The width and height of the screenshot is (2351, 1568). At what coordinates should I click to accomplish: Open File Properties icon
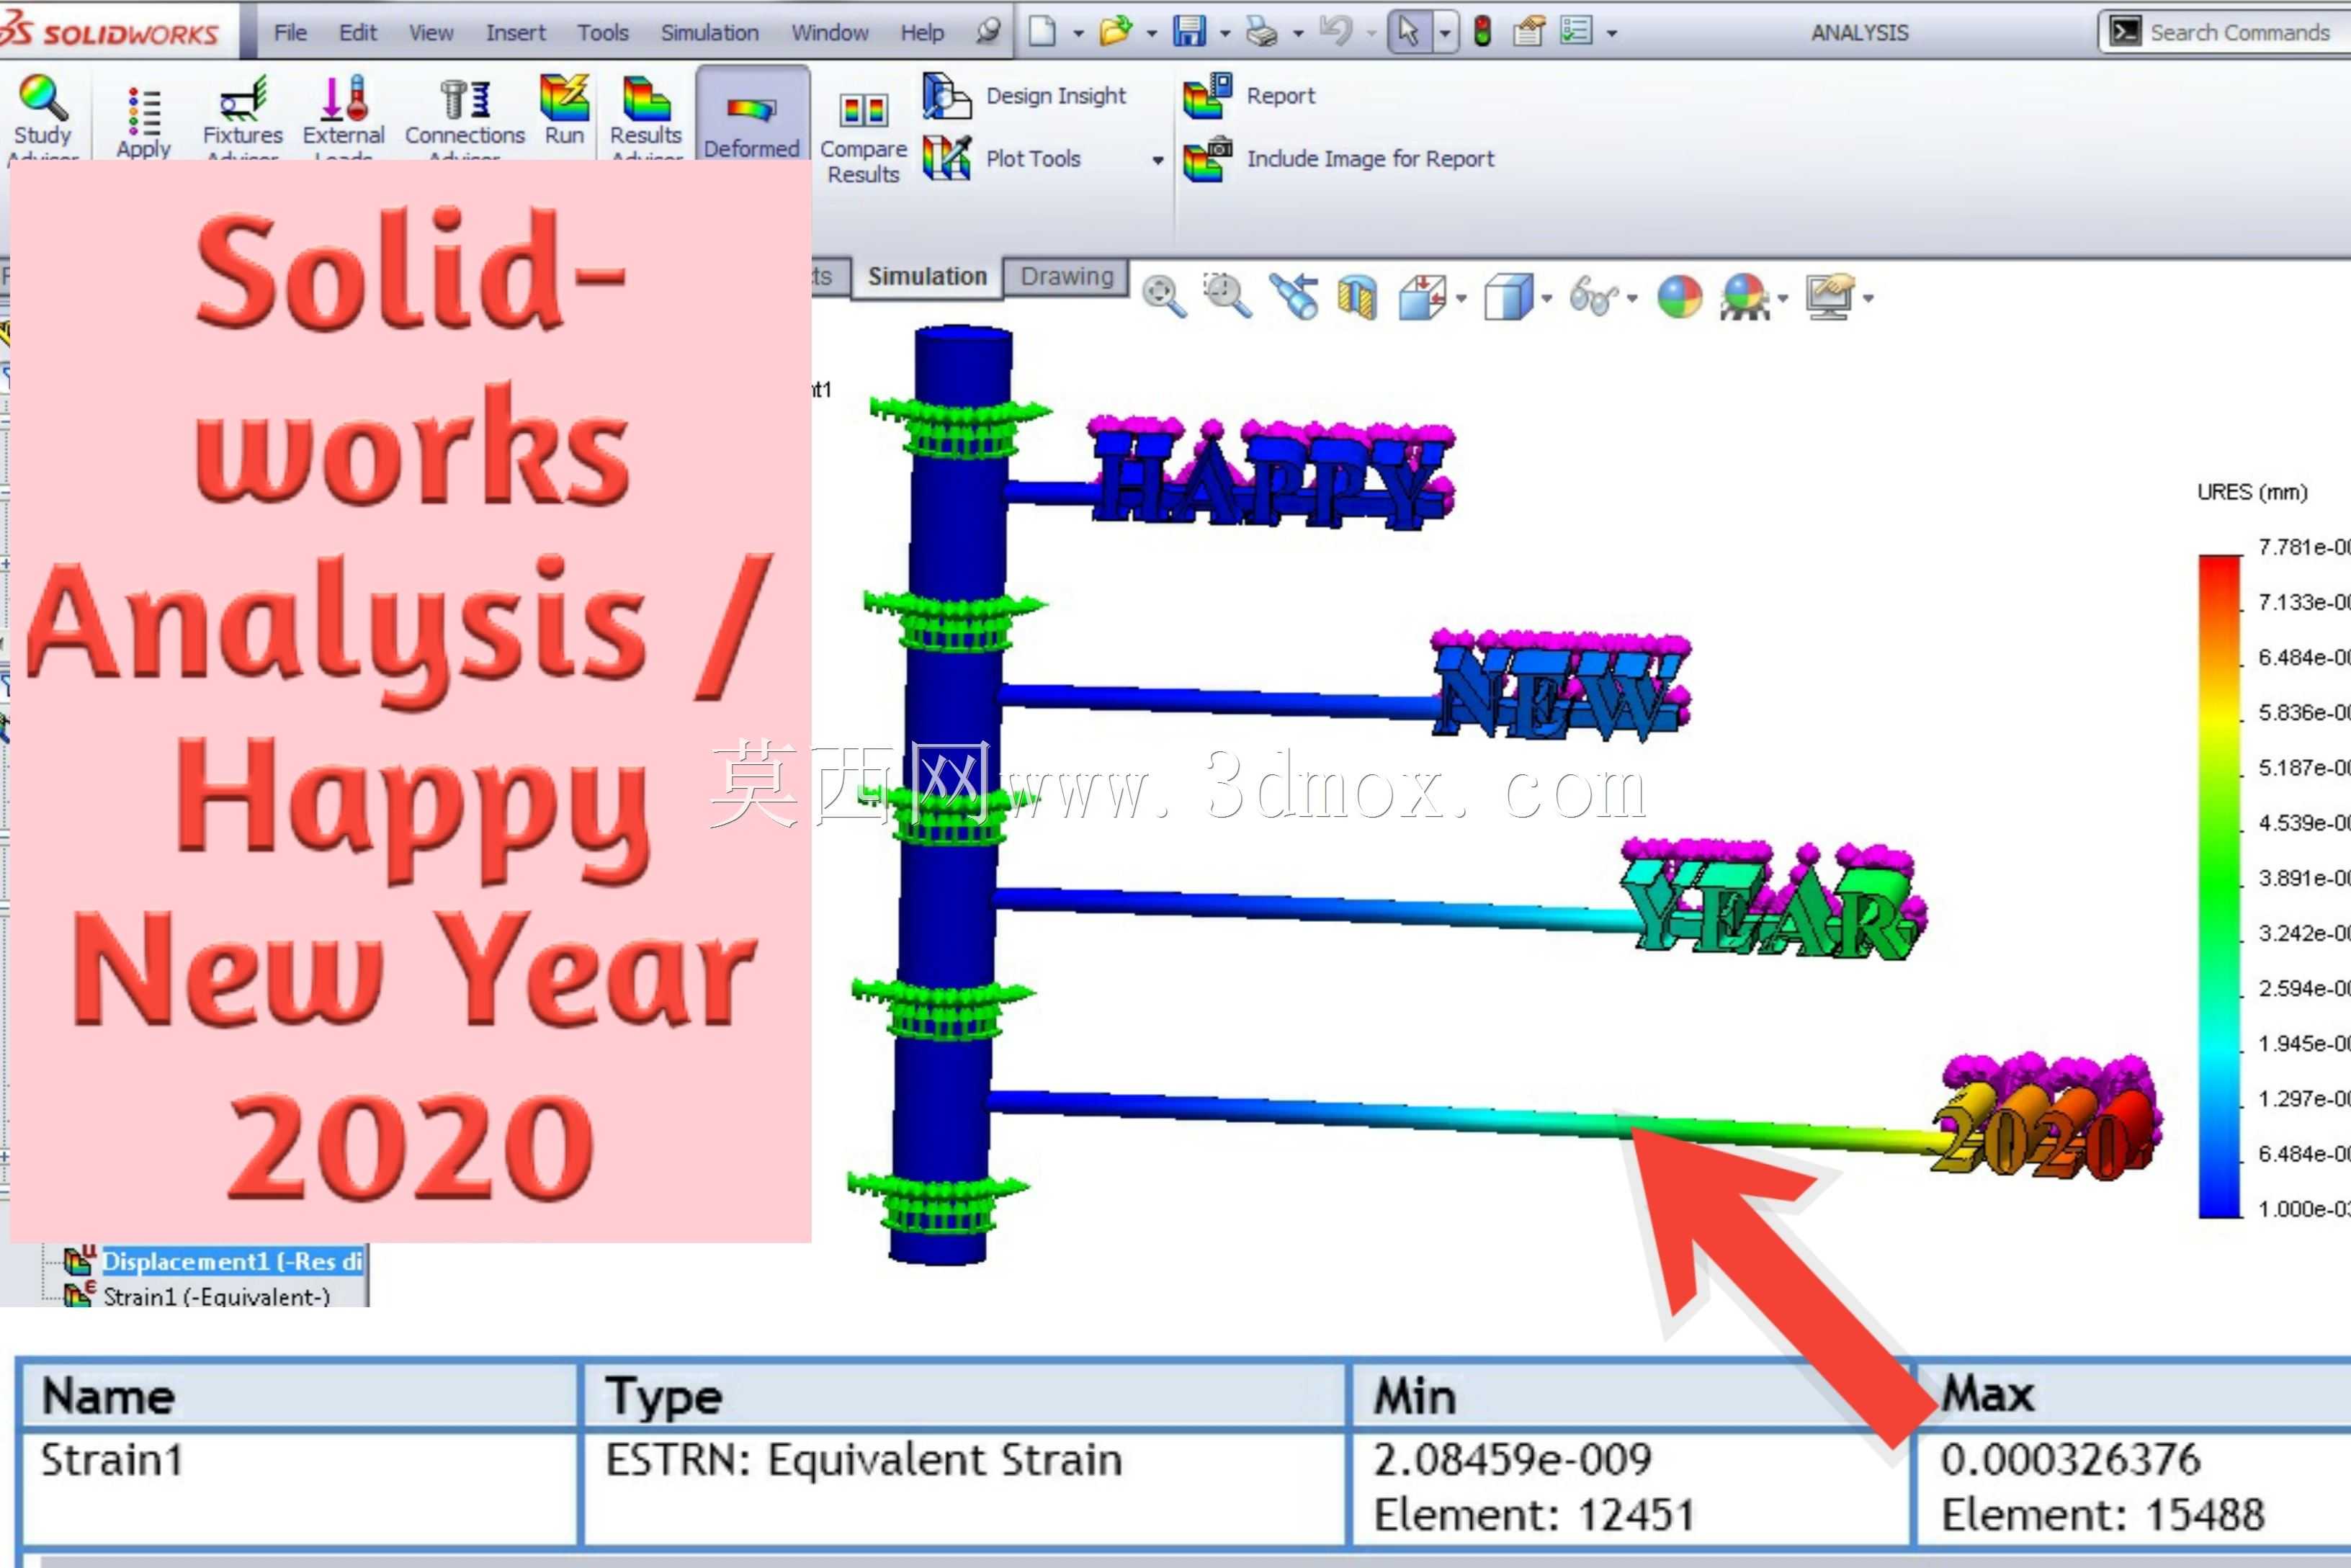pyautogui.click(x=1528, y=32)
